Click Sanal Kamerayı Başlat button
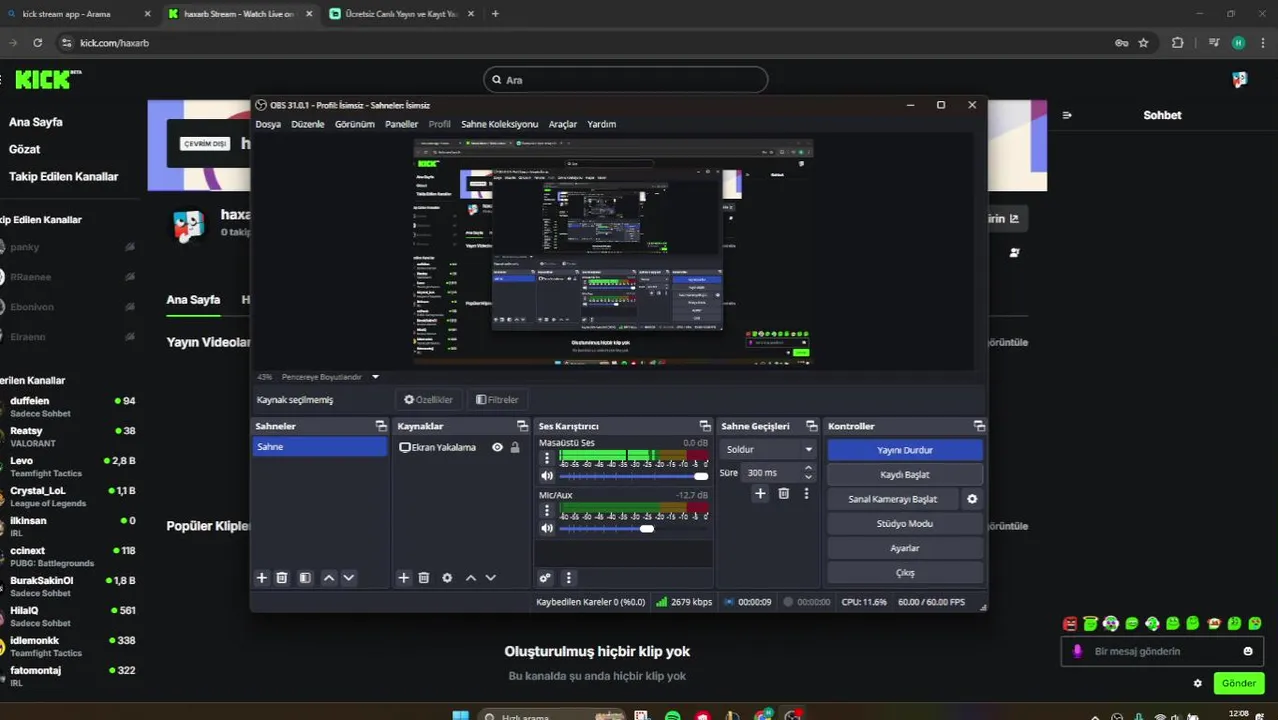The height and width of the screenshot is (720, 1278). coord(893,499)
